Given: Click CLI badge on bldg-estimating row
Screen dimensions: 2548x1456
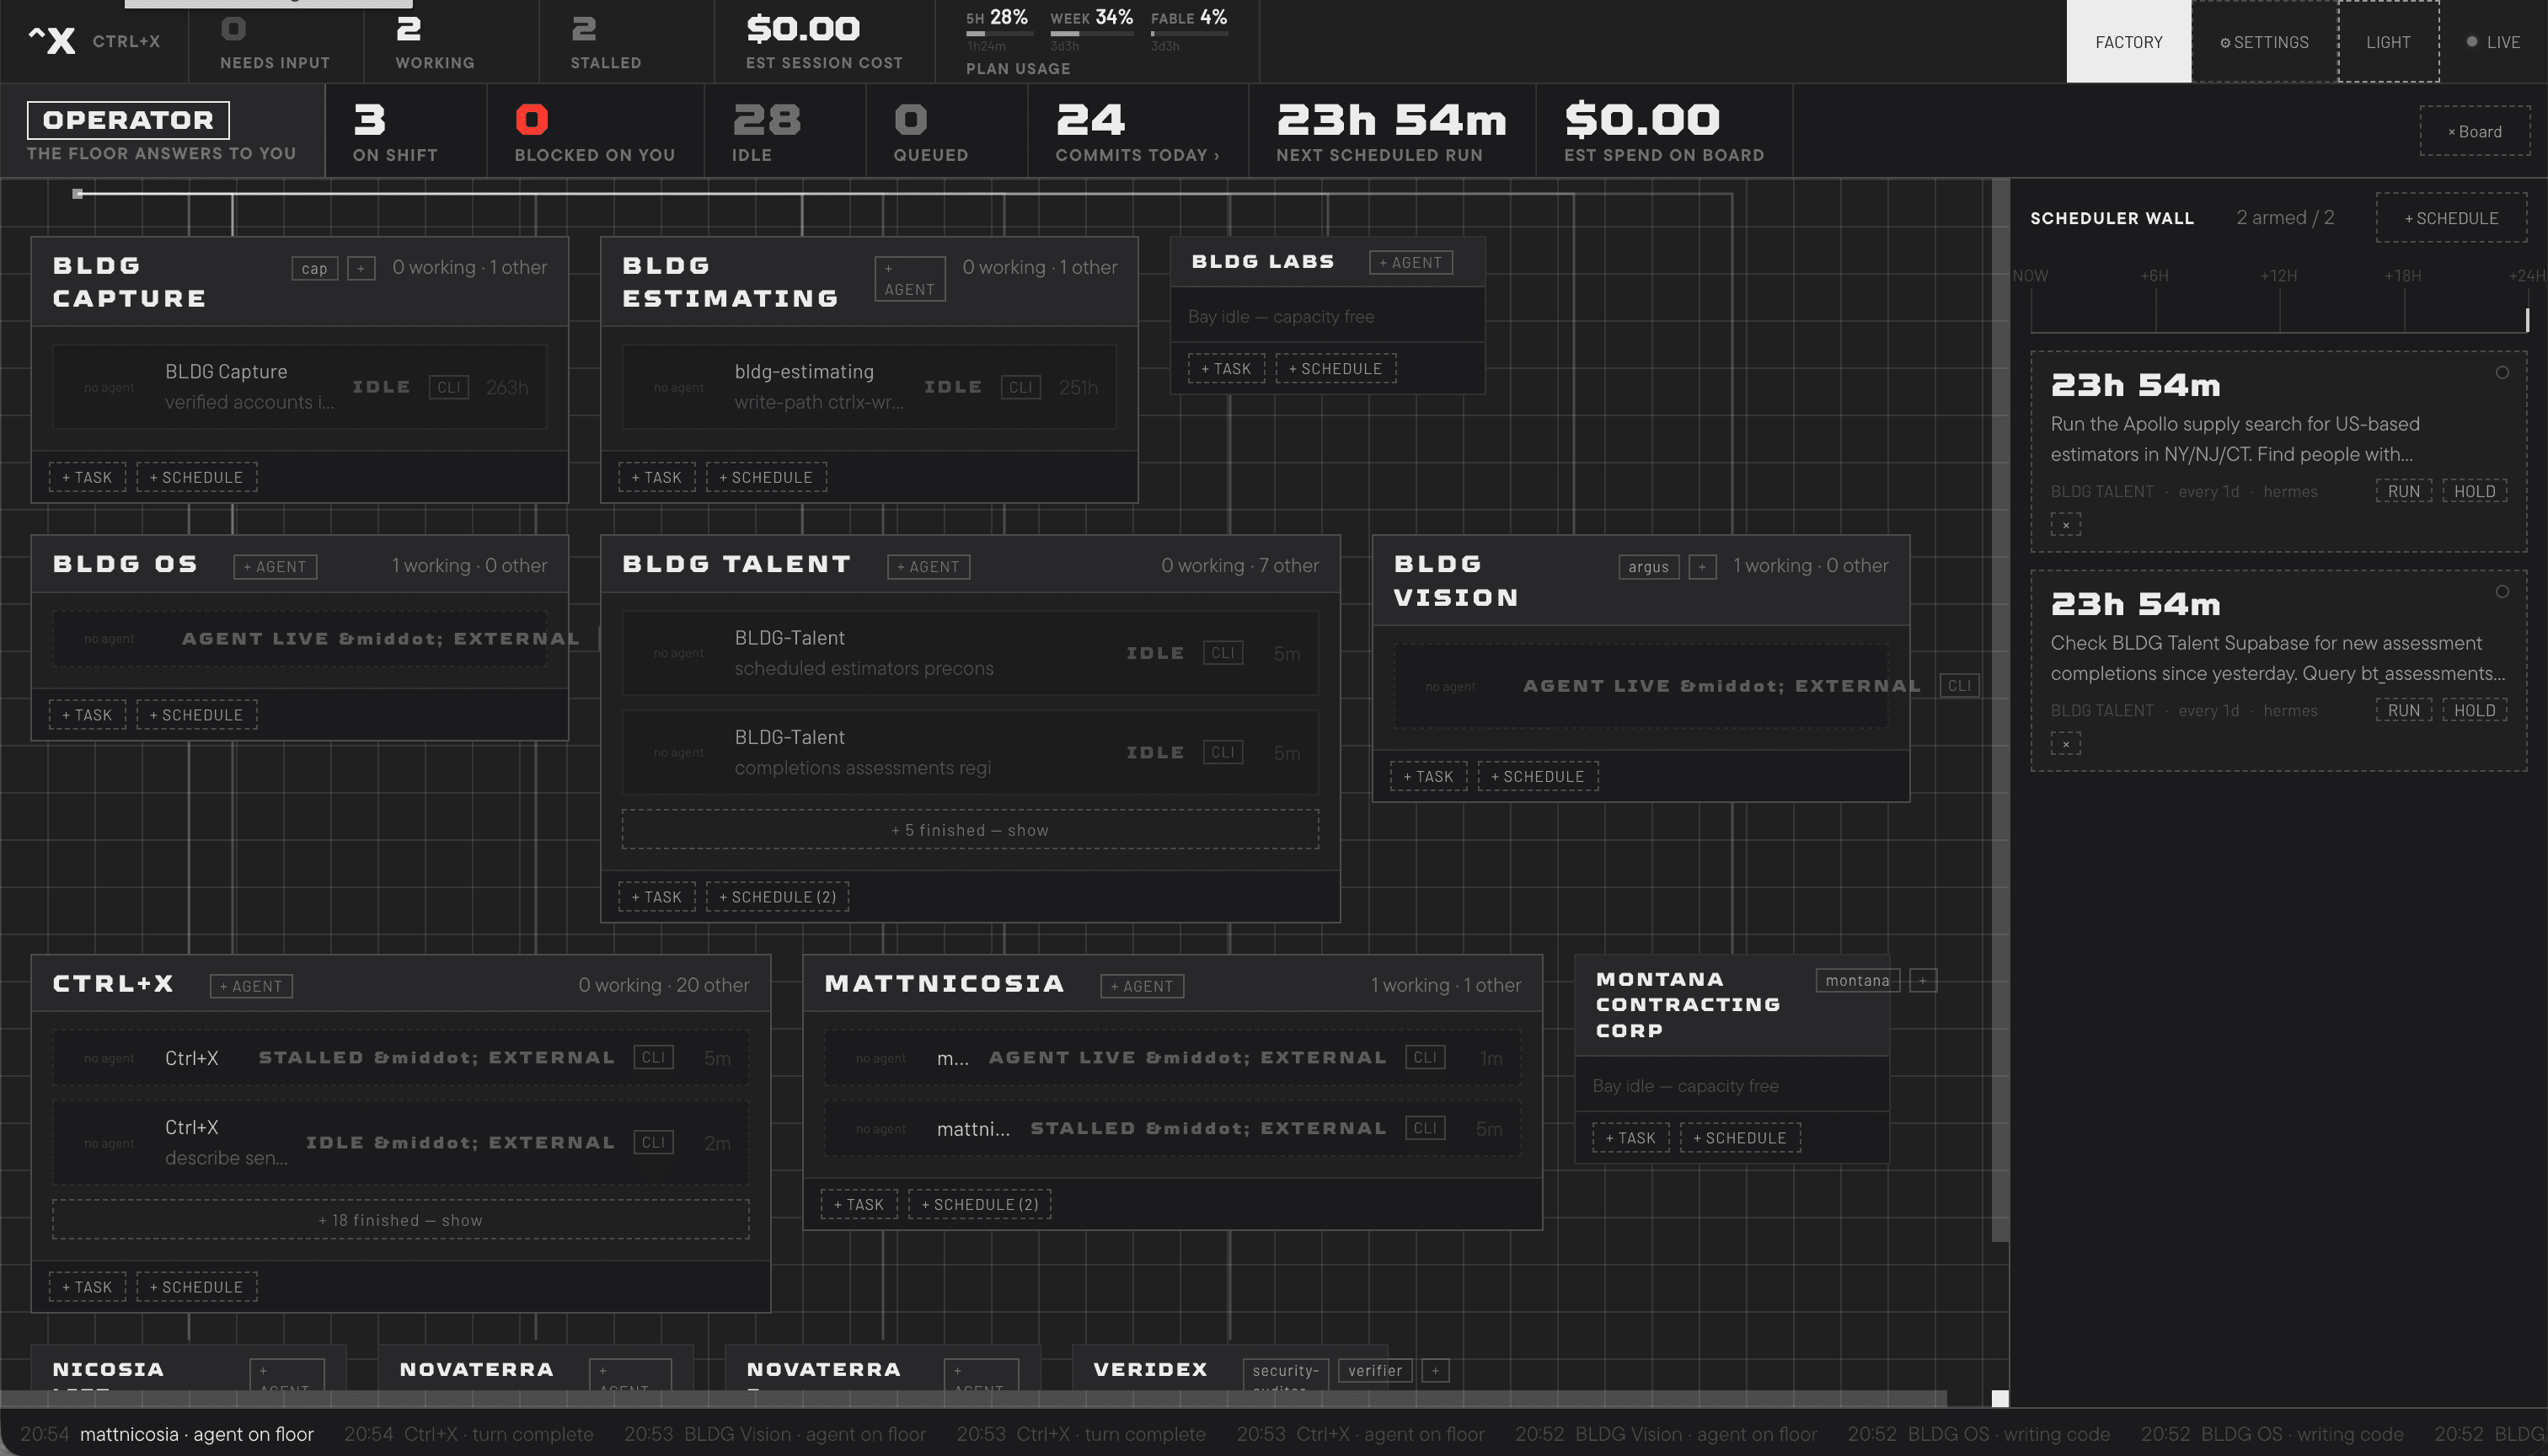Looking at the screenshot, I should point(1020,388).
